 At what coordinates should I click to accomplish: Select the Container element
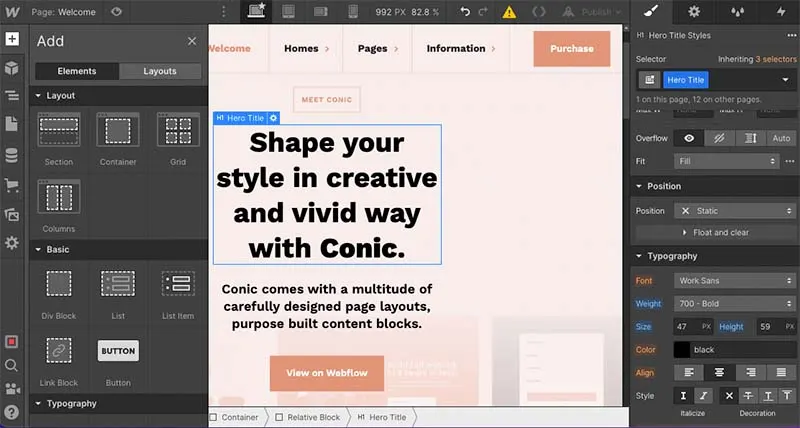[x=118, y=139]
